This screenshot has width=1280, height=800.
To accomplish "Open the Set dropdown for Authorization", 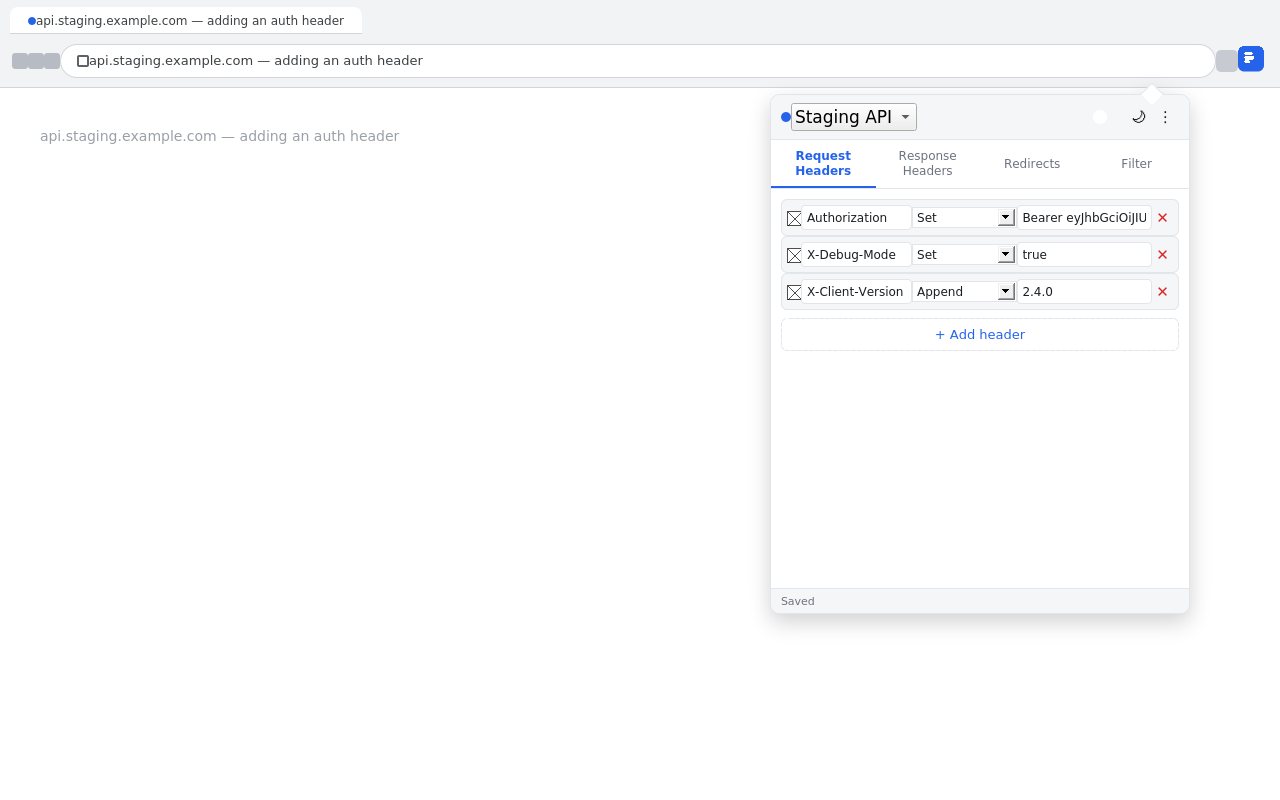I will click(964, 218).
